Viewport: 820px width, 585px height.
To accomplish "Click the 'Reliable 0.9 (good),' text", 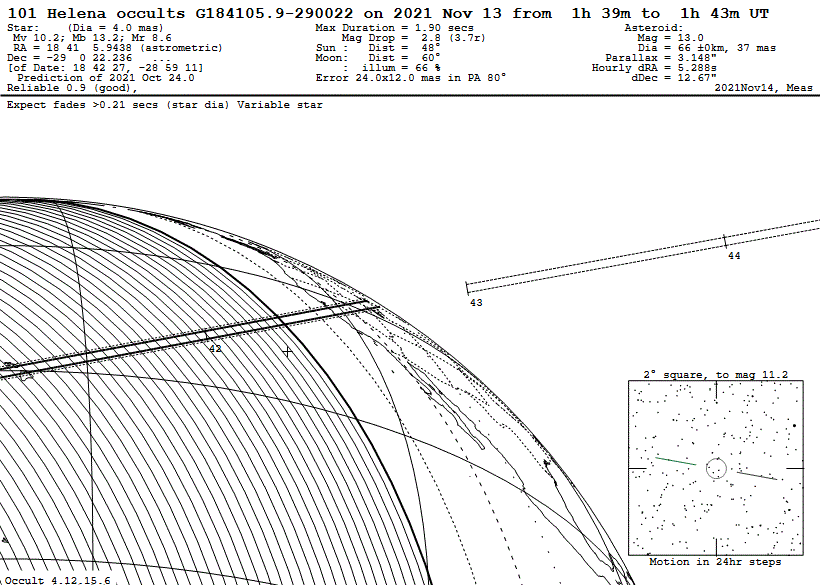I will coord(72,88).
